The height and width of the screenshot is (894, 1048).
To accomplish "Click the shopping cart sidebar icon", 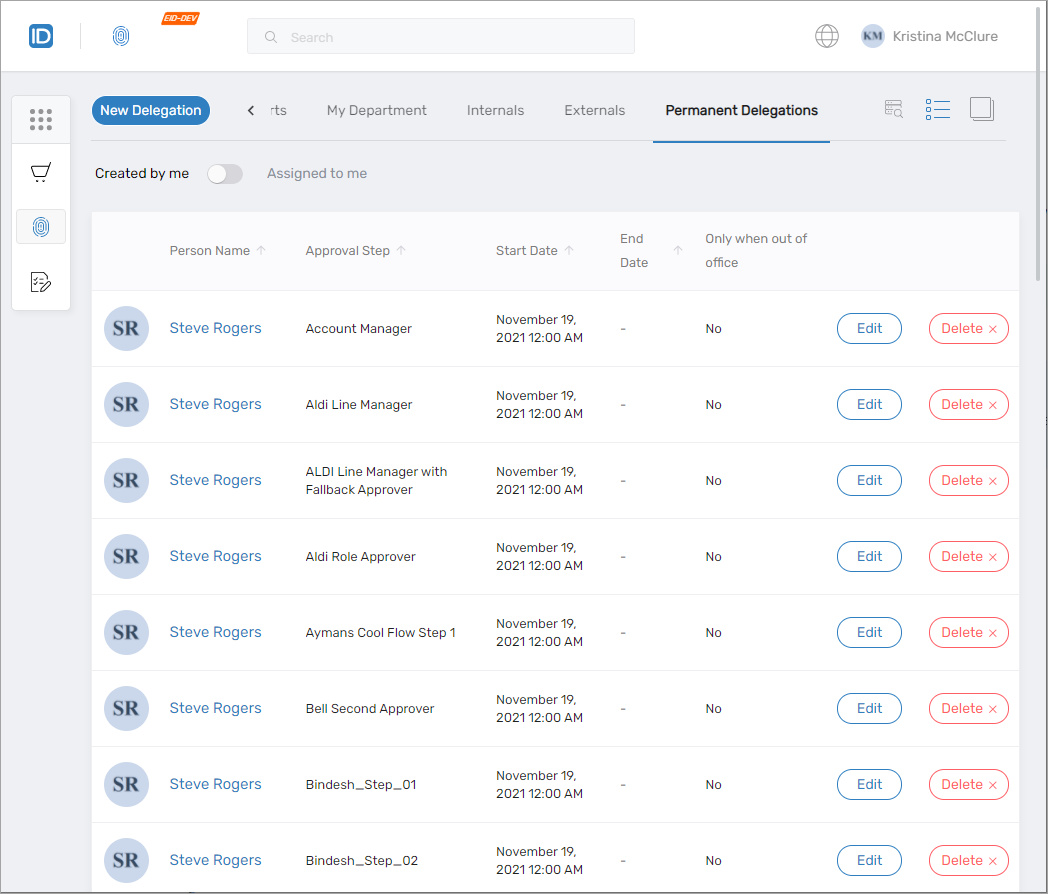I will coord(41,173).
